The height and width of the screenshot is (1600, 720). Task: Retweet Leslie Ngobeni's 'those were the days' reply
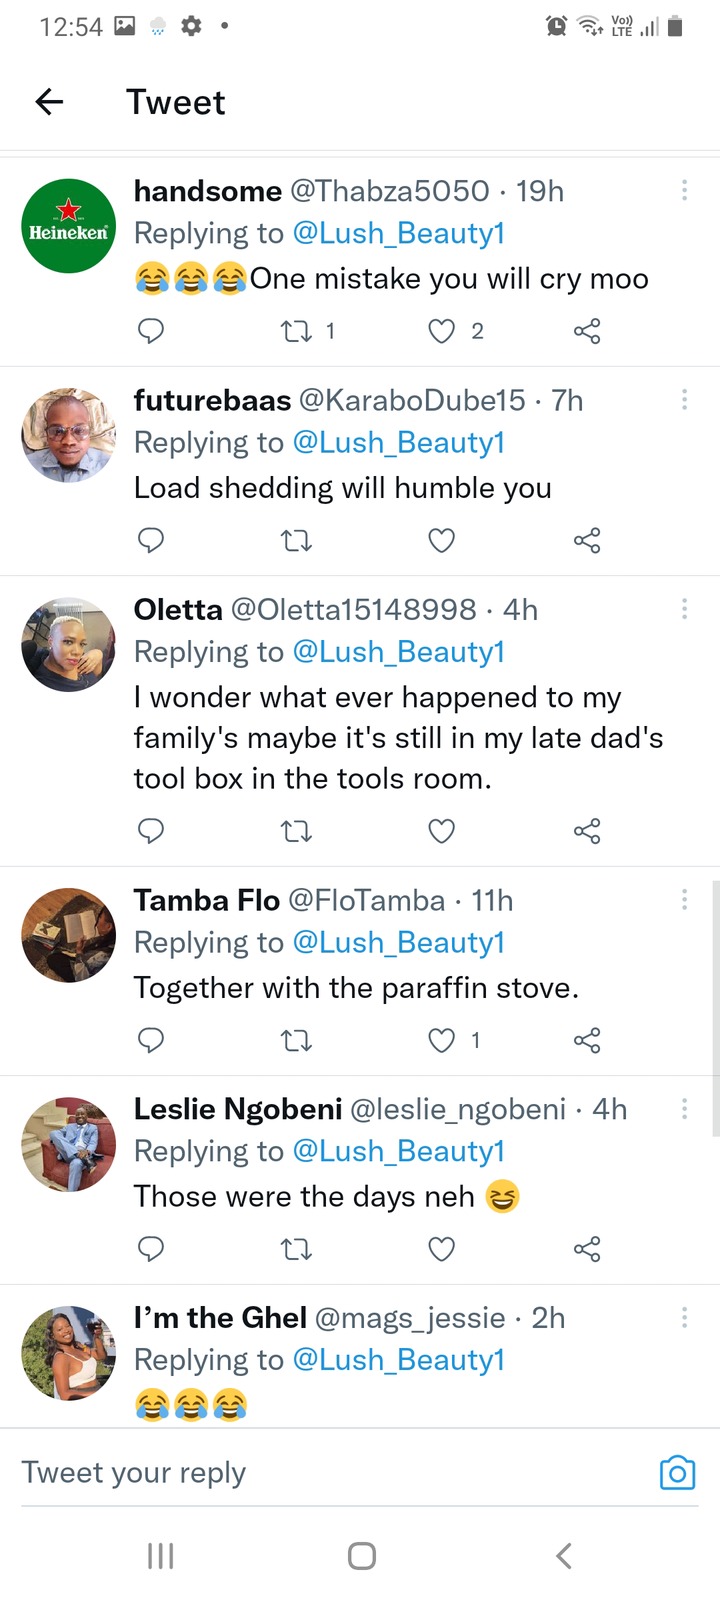(x=296, y=1249)
